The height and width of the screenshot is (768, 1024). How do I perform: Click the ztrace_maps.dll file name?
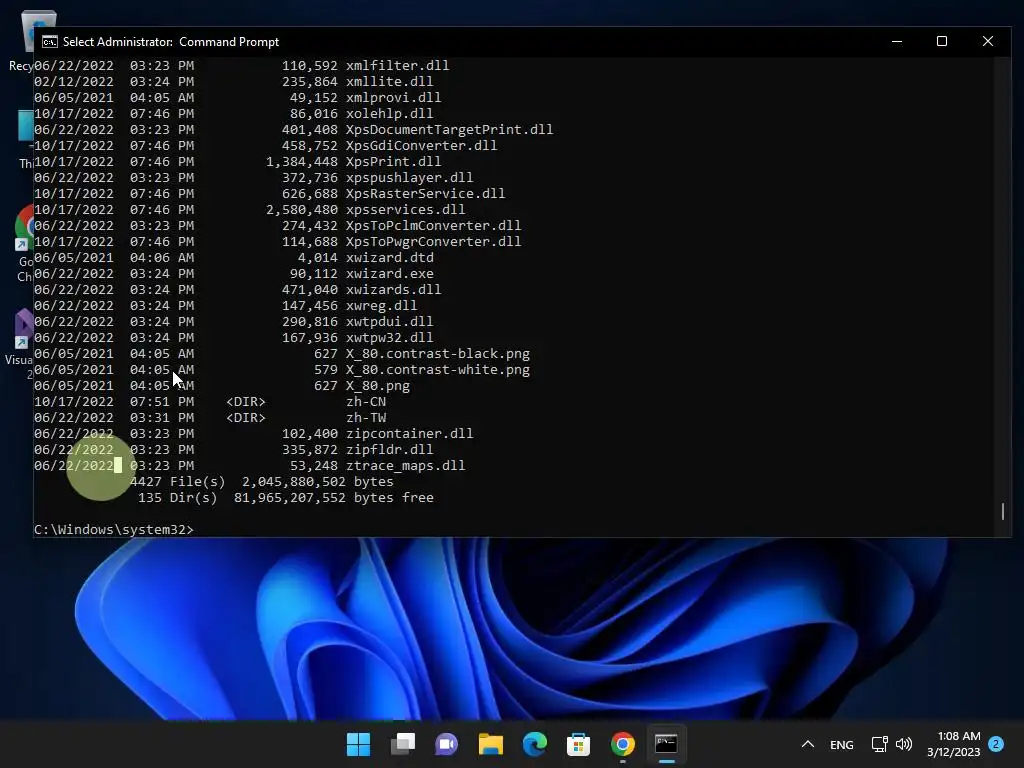click(406, 466)
